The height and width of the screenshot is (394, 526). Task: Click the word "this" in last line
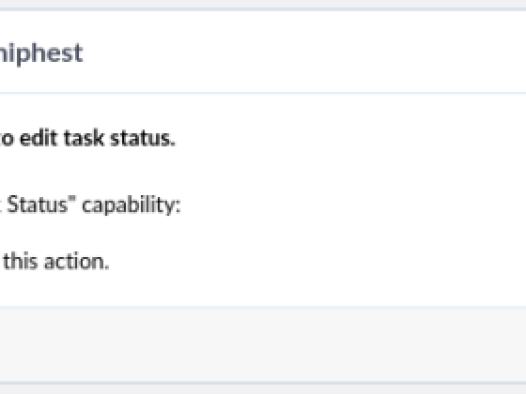pyautogui.click(x=20, y=261)
